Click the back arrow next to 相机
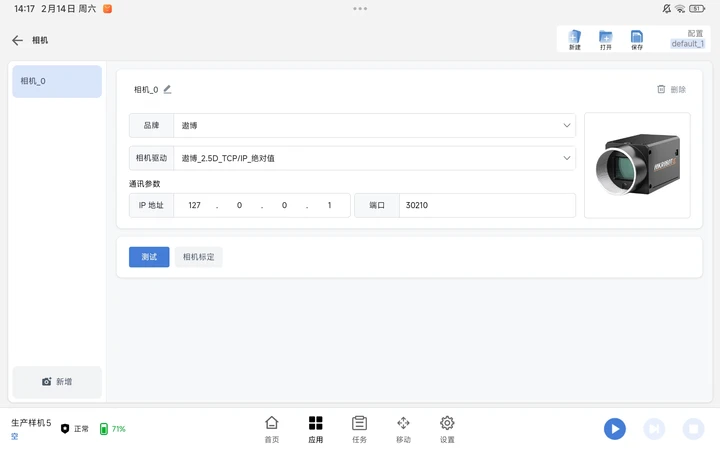 [x=17, y=41]
